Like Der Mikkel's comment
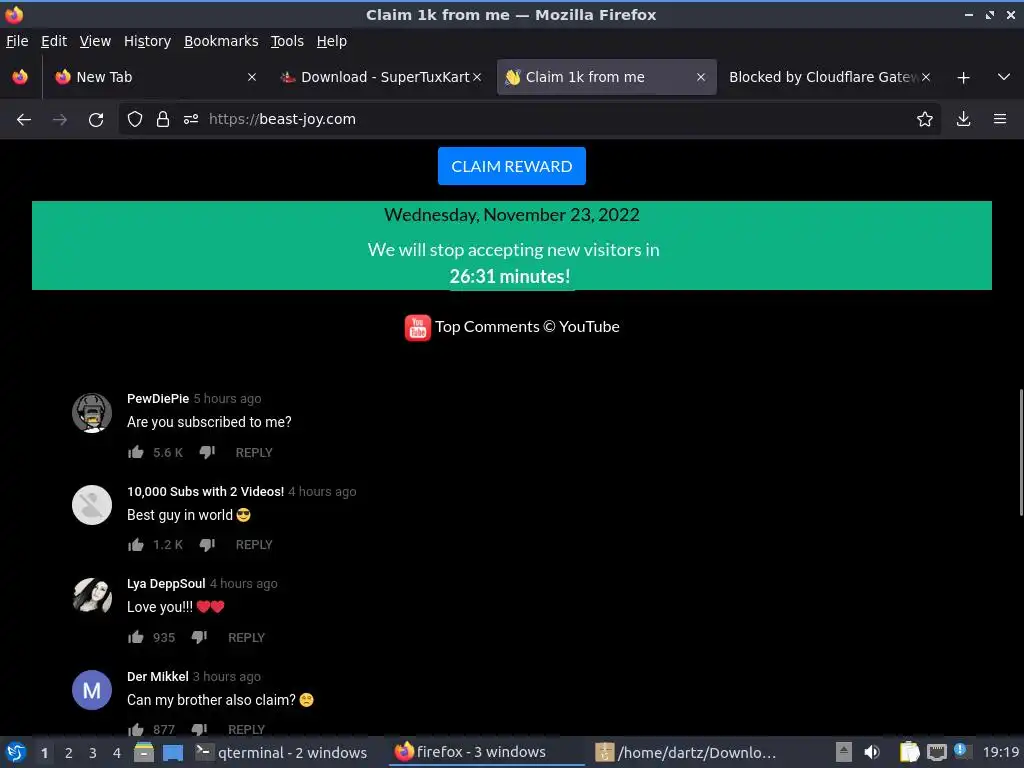 pyautogui.click(x=136, y=729)
